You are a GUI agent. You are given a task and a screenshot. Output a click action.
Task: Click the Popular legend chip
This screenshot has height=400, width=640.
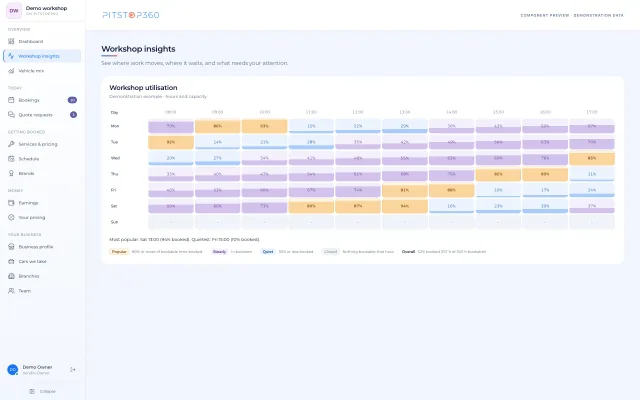click(x=119, y=252)
